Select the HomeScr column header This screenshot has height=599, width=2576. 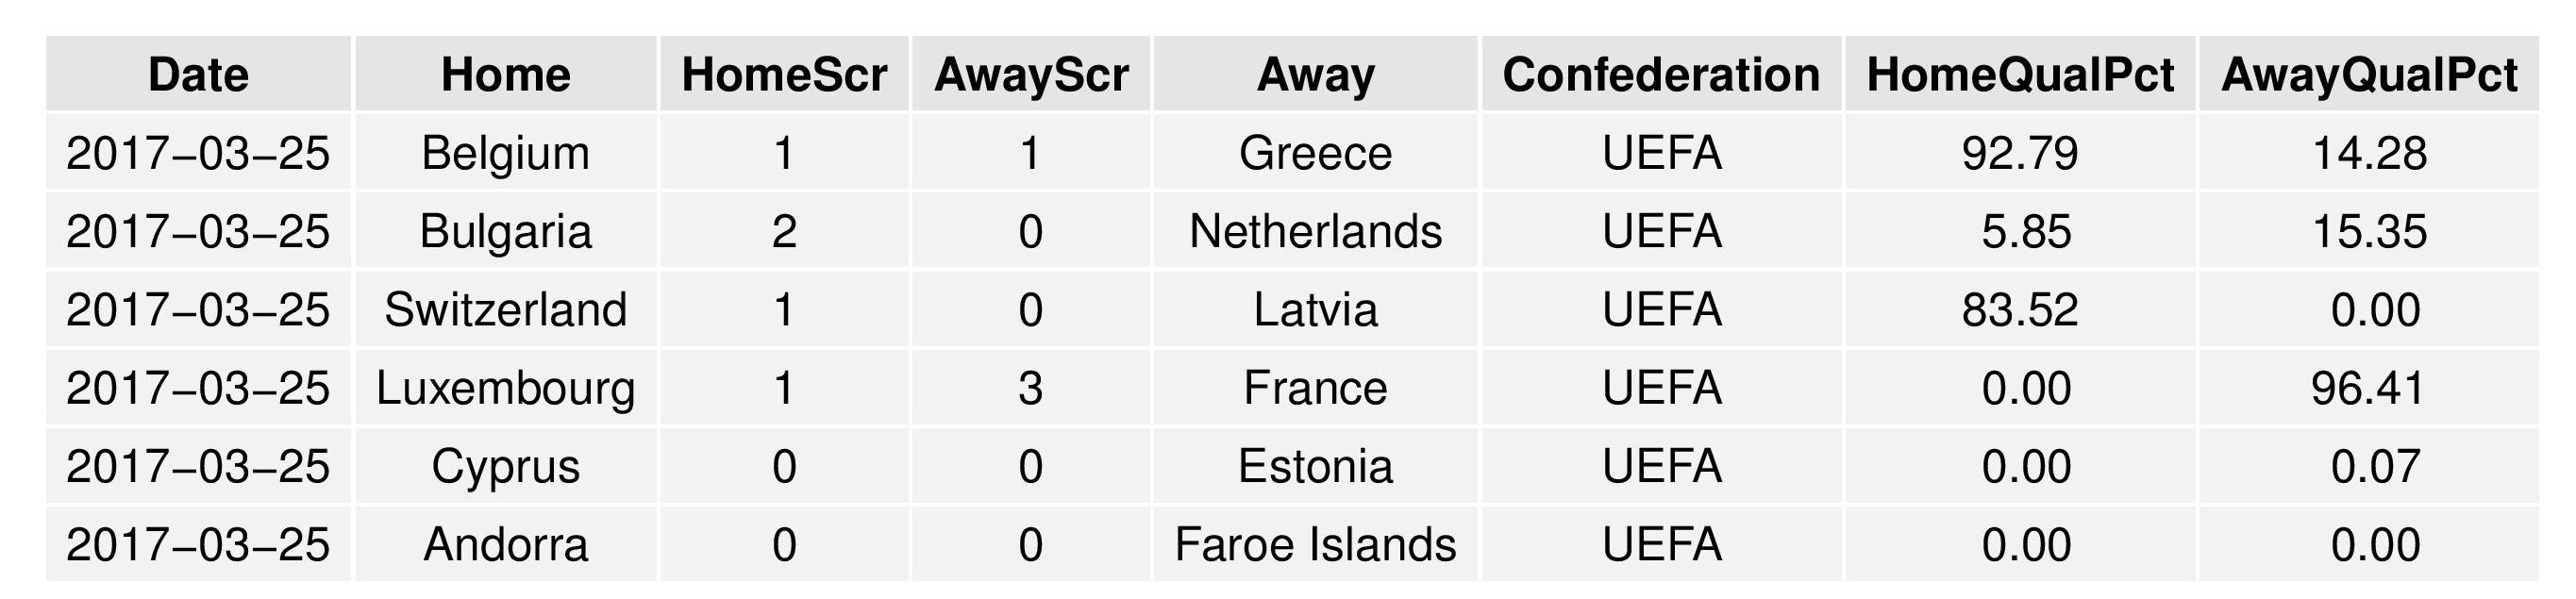point(784,75)
